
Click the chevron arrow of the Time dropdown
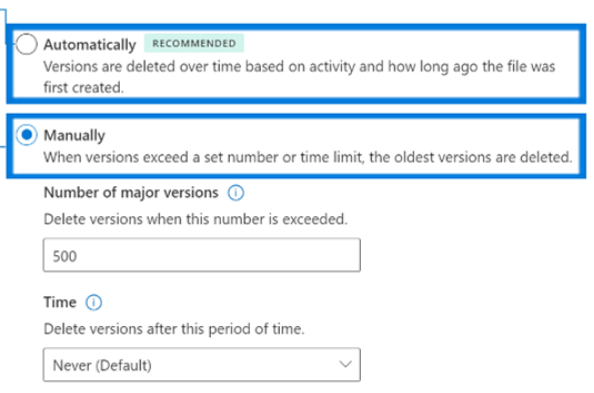tap(345, 365)
